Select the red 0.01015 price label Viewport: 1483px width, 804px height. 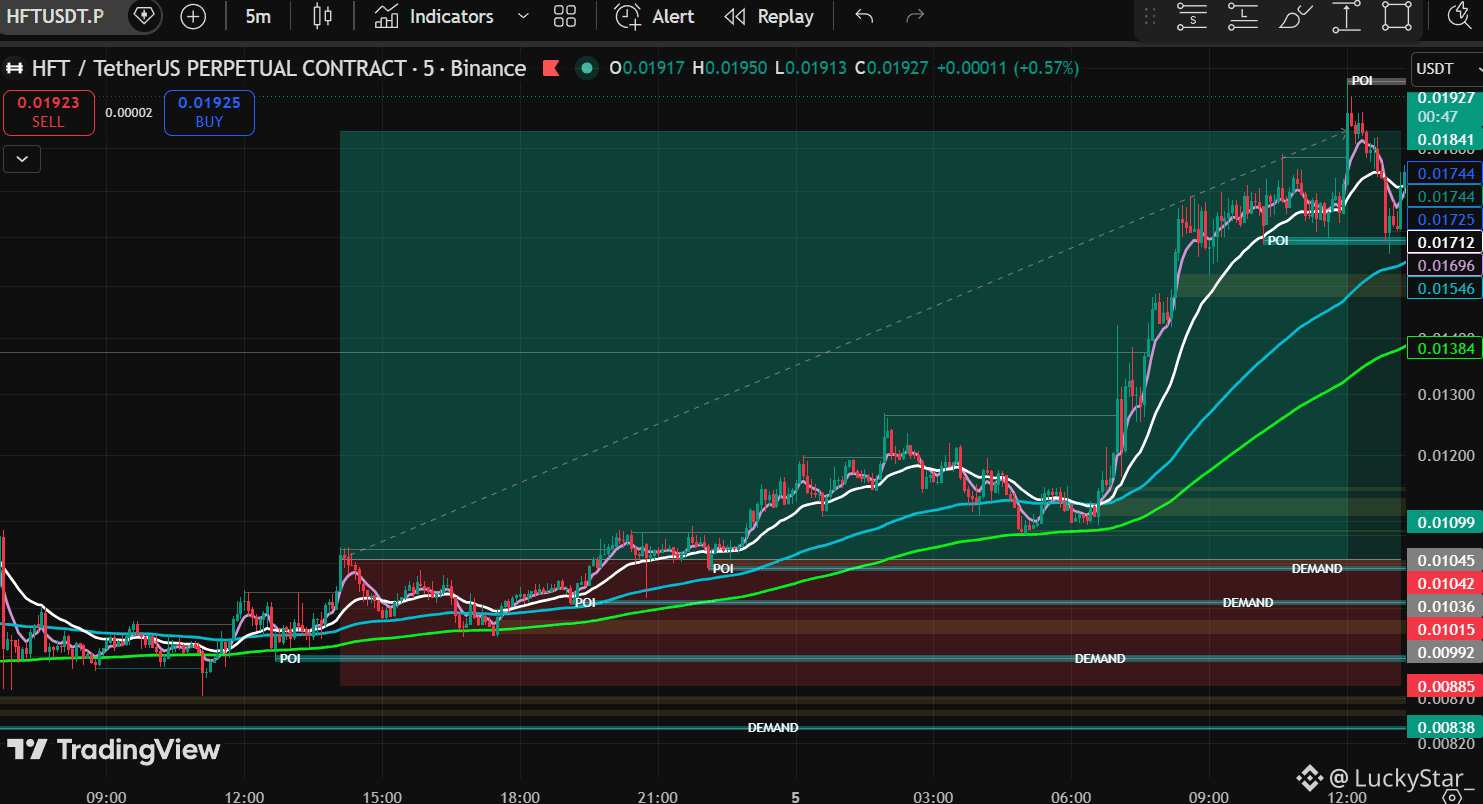pyautogui.click(x=1445, y=629)
